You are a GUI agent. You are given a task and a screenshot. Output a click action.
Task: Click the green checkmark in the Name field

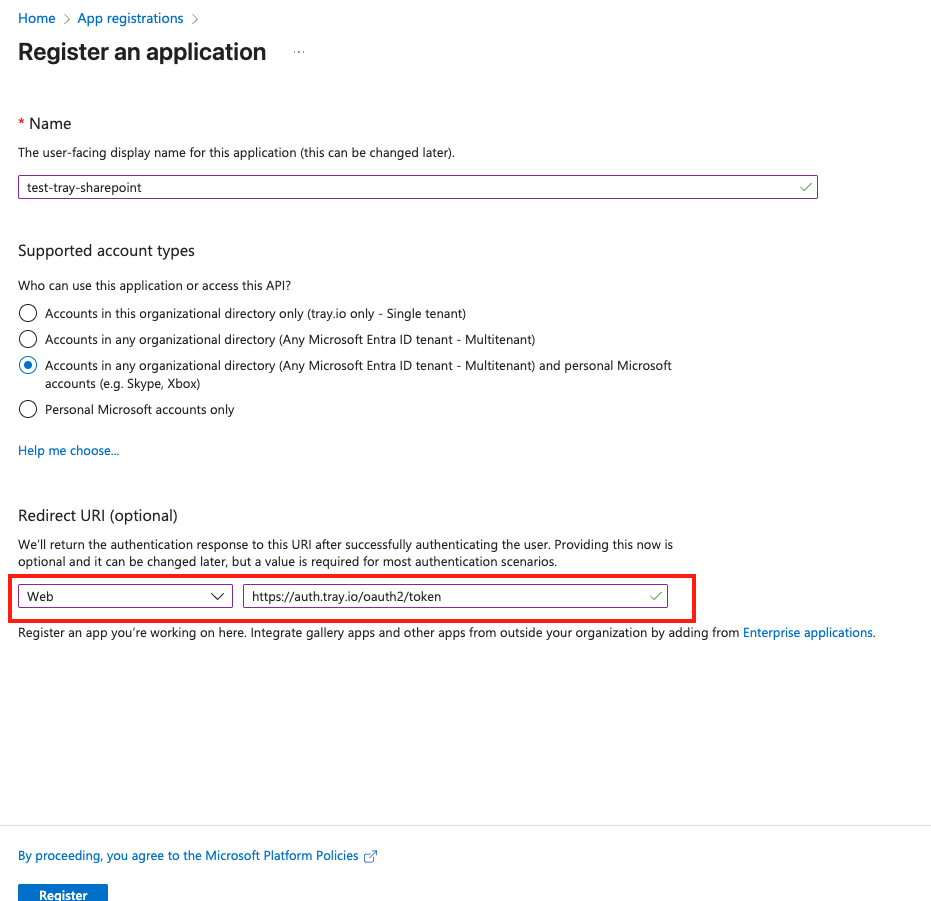click(805, 186)
